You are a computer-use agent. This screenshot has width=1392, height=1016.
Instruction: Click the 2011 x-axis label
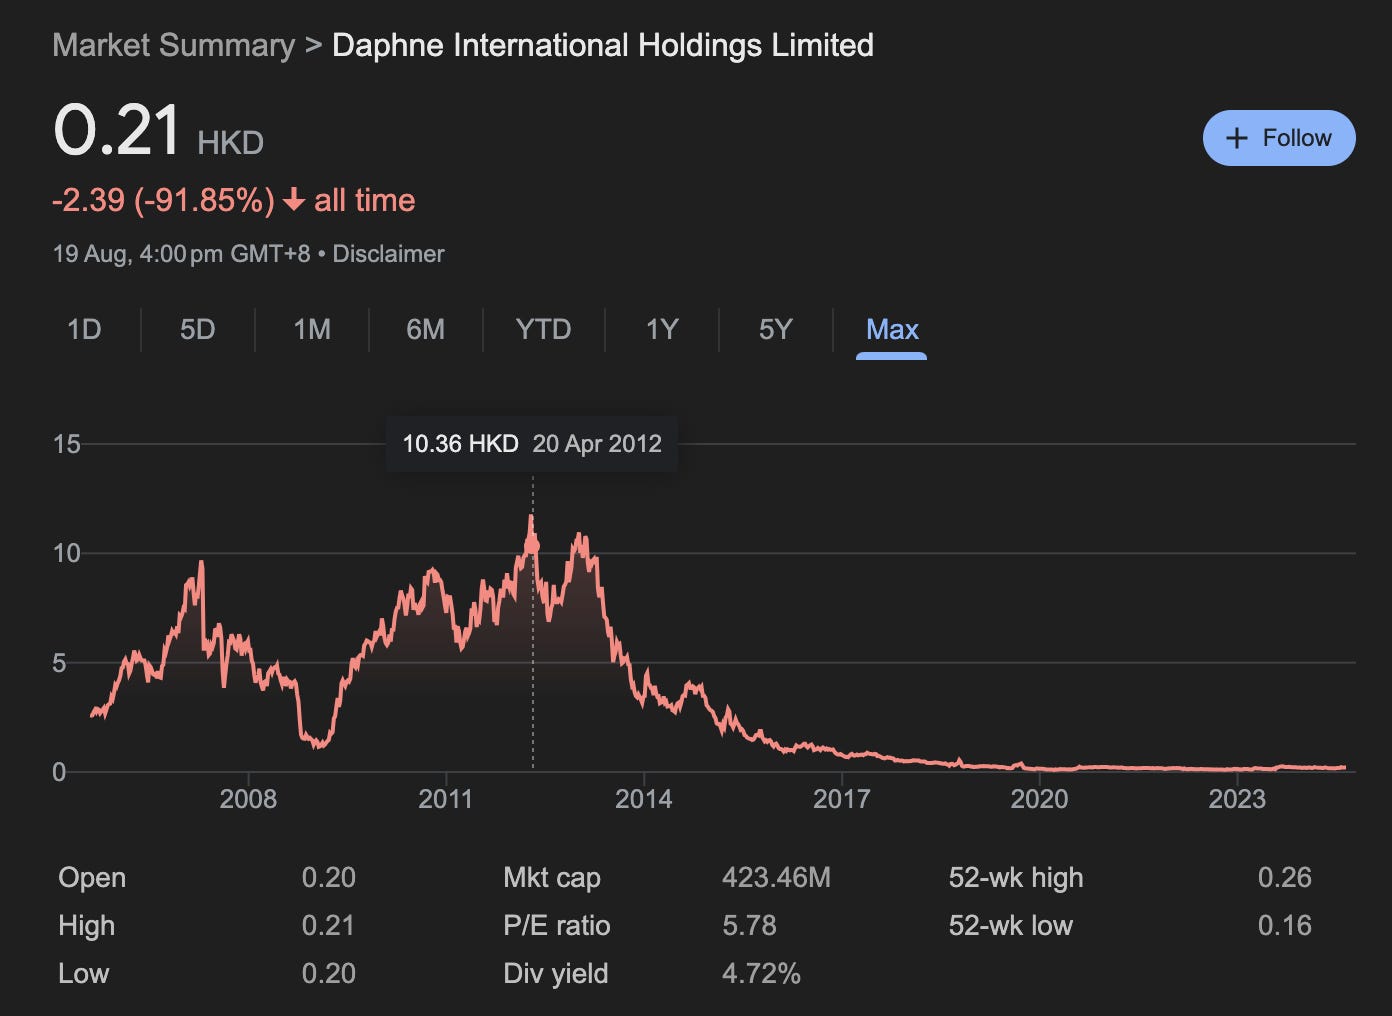pos(446,799)
